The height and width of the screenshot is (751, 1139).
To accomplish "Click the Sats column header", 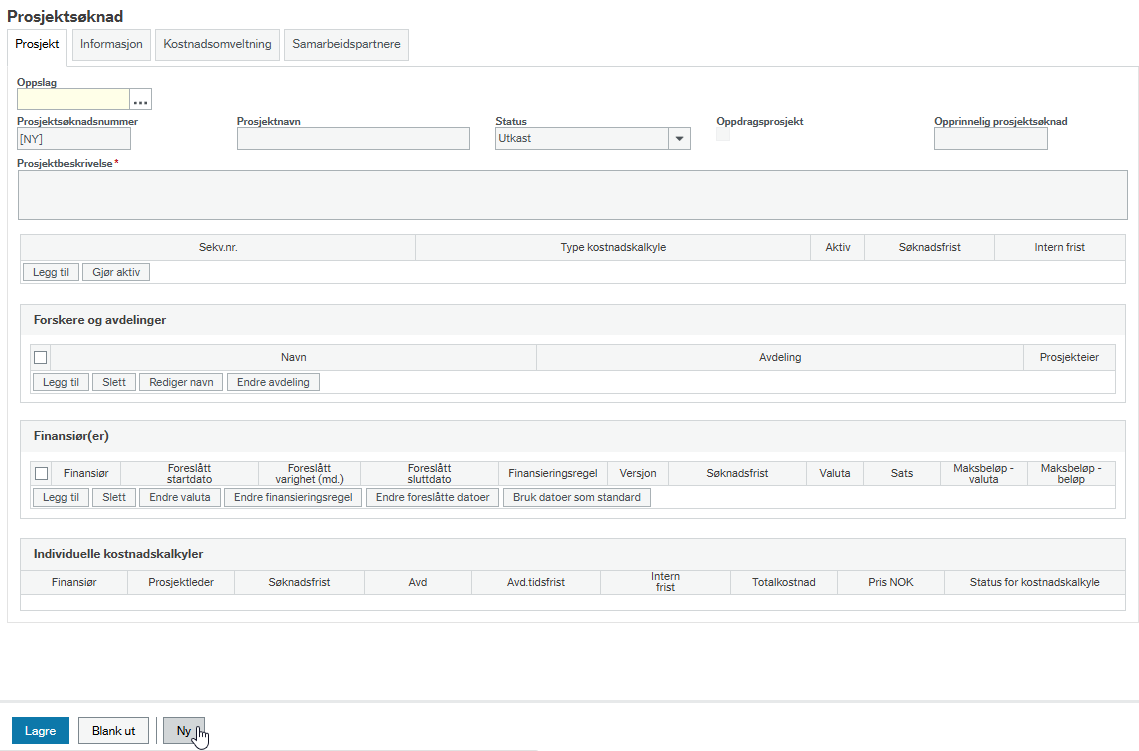I will tap(901, 474).
